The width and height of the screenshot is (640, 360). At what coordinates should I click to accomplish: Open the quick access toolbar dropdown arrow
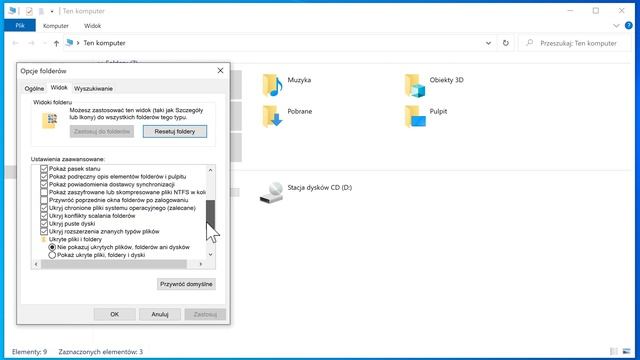click(x=52, y=11)
